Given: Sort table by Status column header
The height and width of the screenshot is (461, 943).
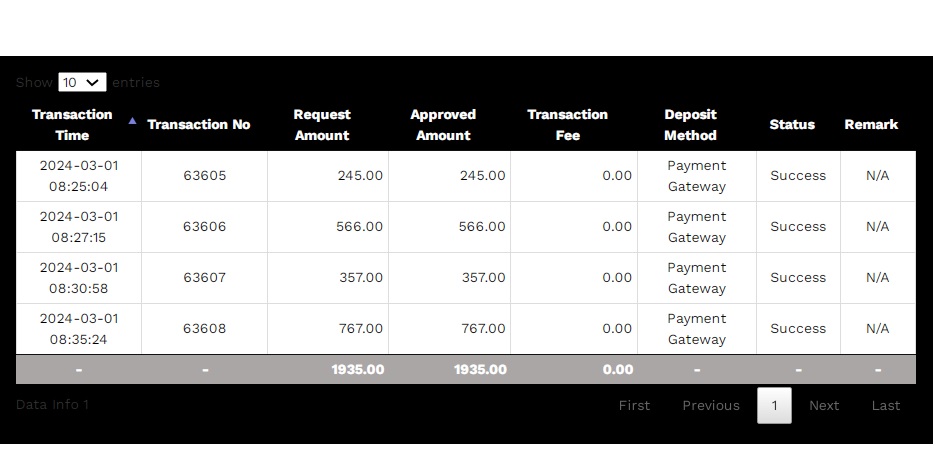Looking at the screenshot, I should 792,125.
